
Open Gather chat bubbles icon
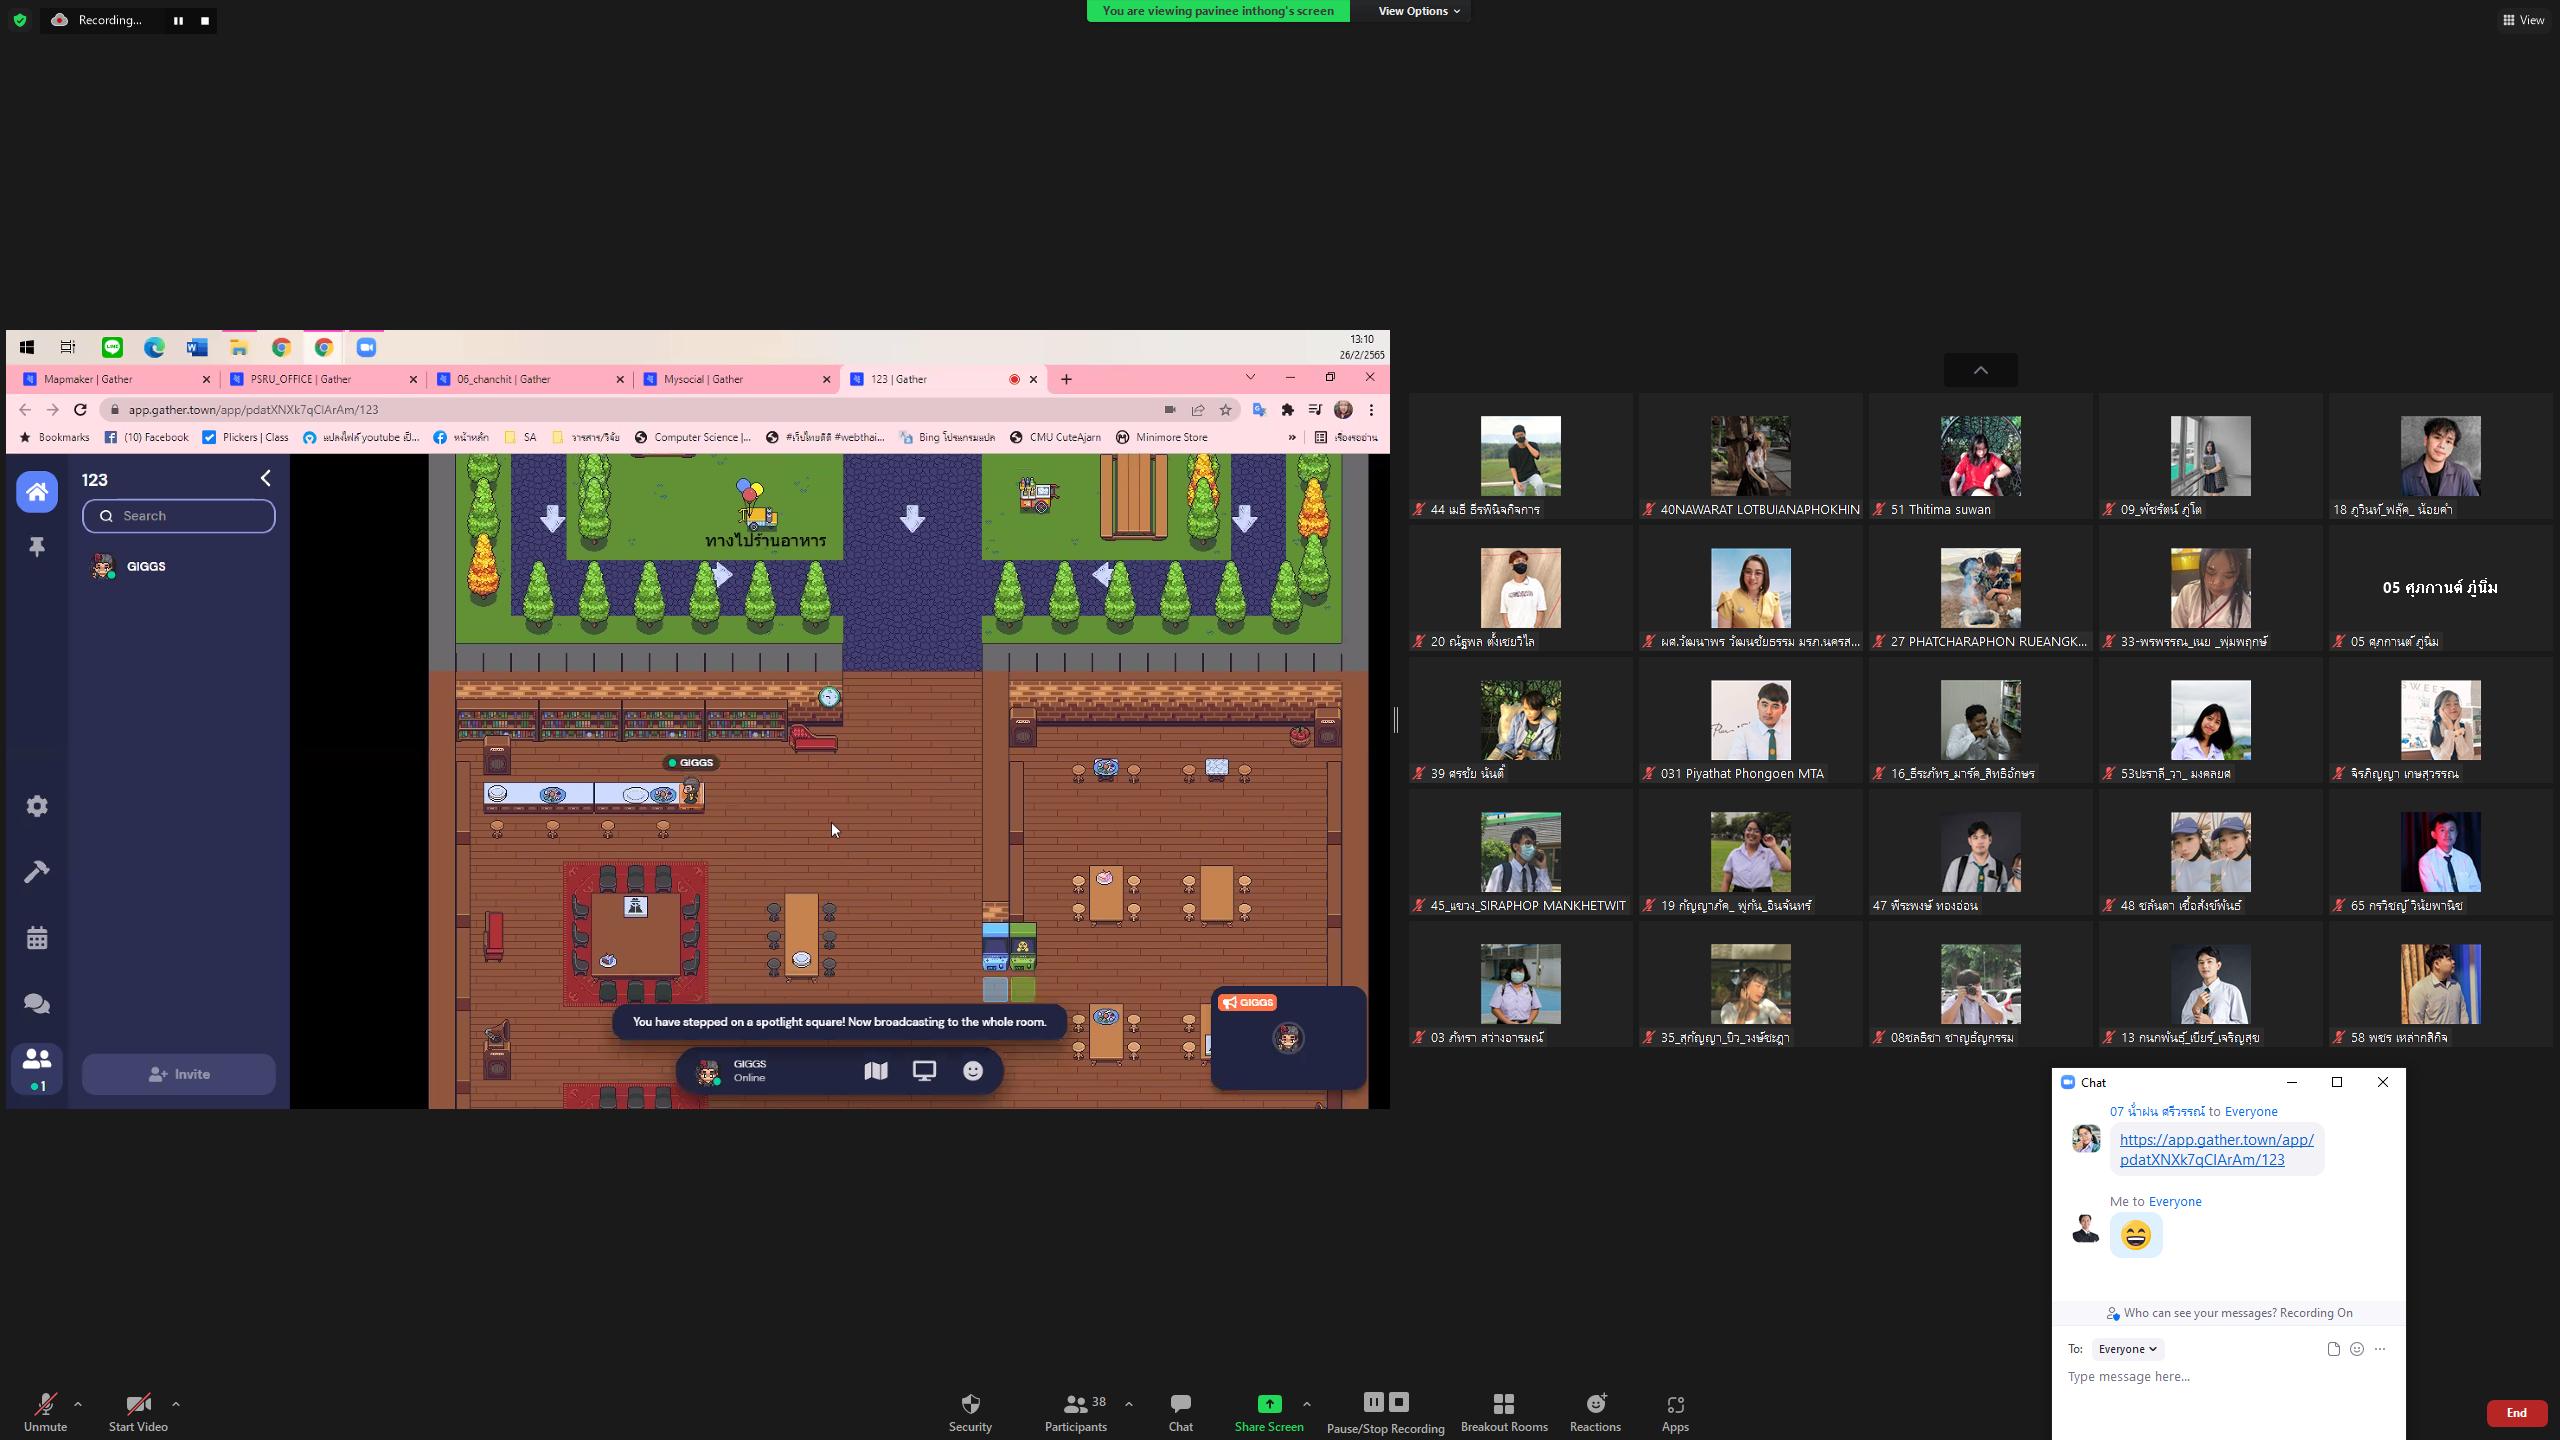[37, 1004]
